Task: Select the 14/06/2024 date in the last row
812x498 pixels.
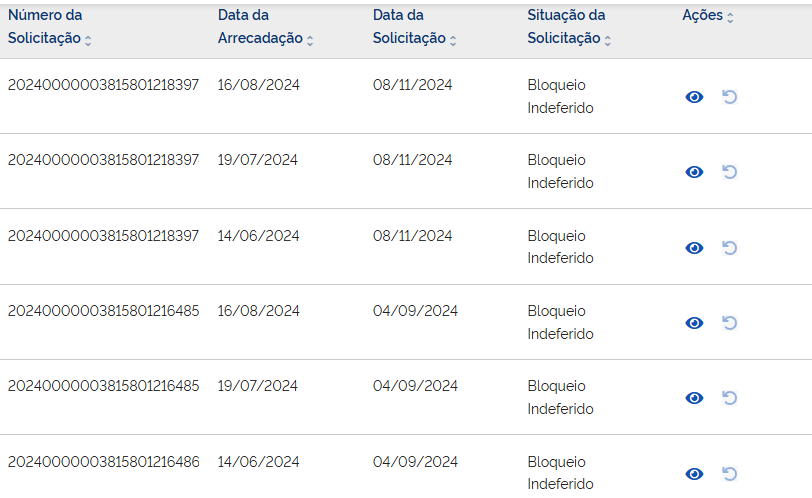Action: (x=258, y=462)
